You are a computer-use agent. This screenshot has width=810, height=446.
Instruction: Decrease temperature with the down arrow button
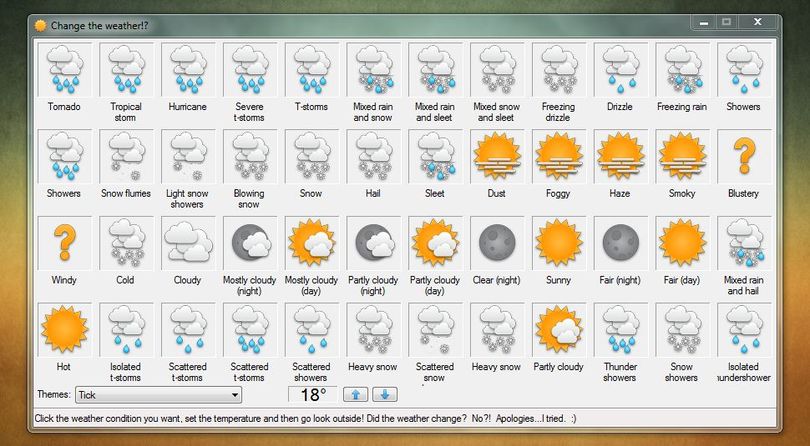pyautogui.click(x=385, y=395)
